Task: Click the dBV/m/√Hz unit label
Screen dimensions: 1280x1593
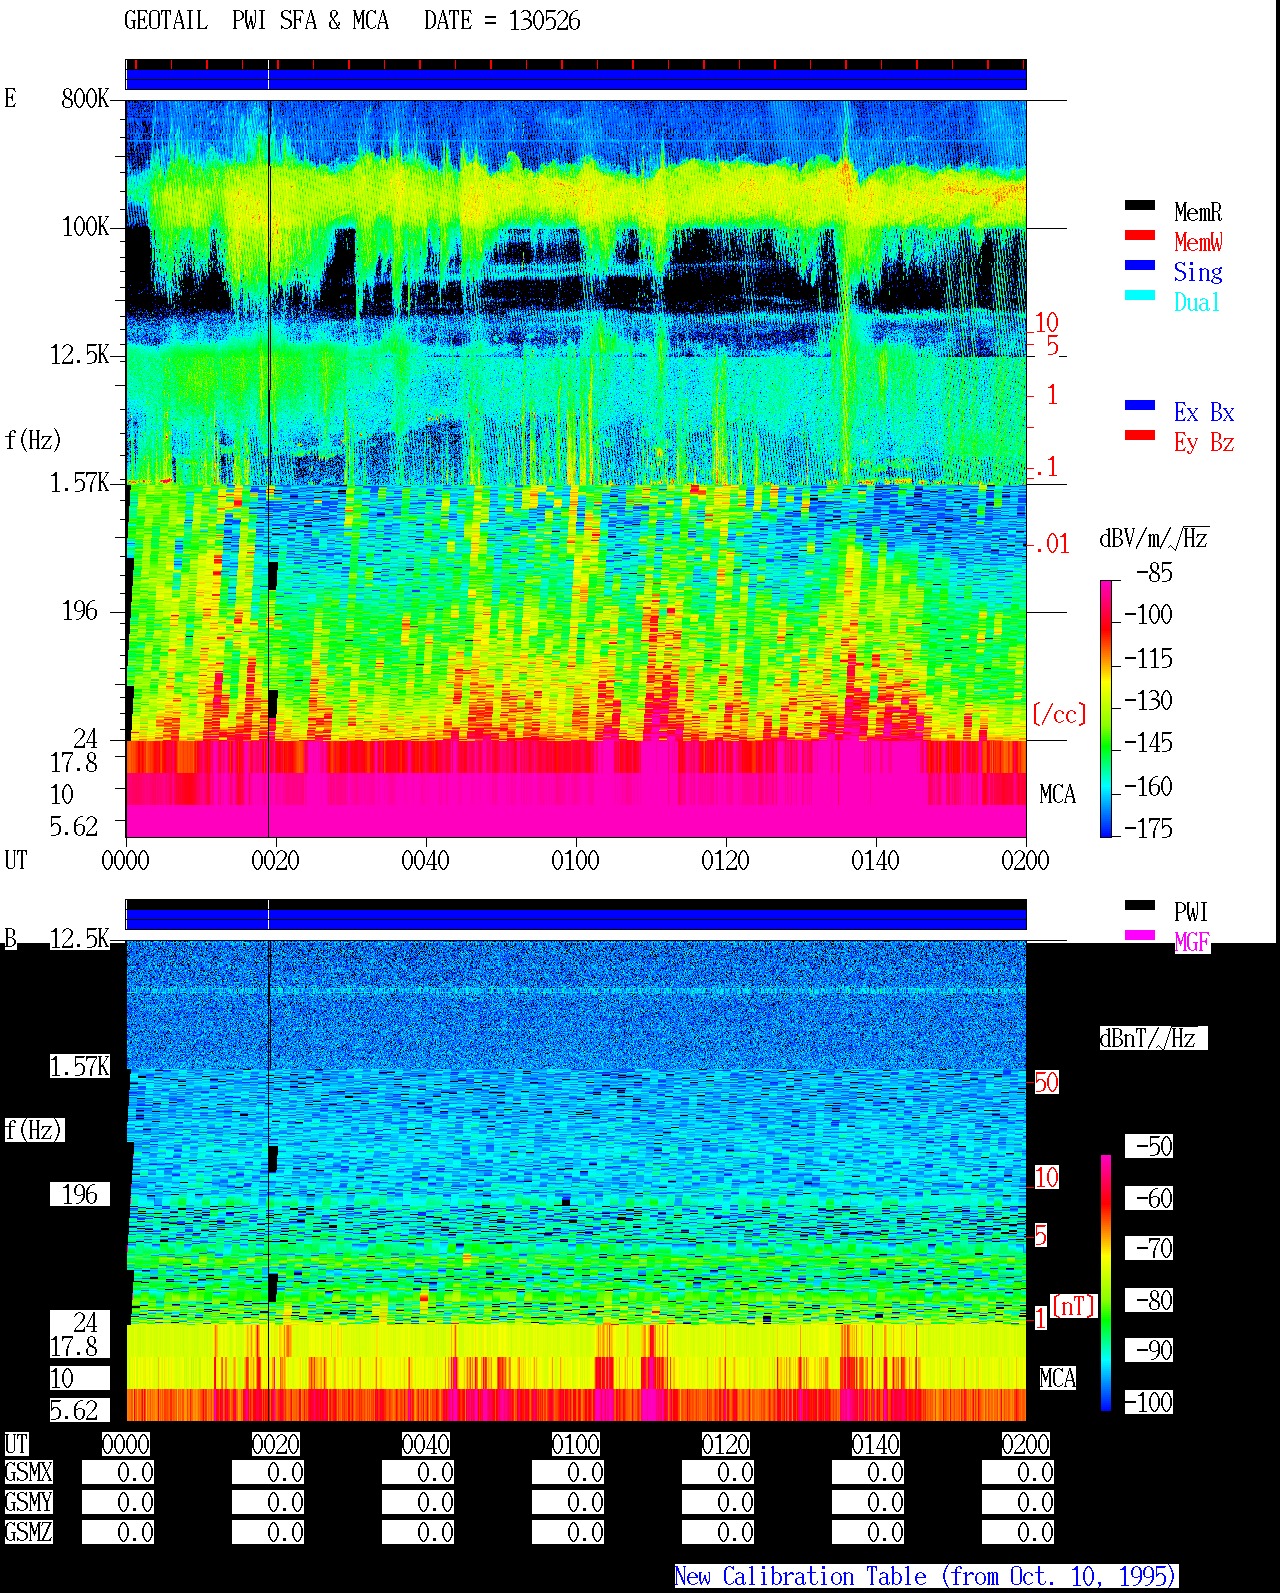Action: point(1154,538)
